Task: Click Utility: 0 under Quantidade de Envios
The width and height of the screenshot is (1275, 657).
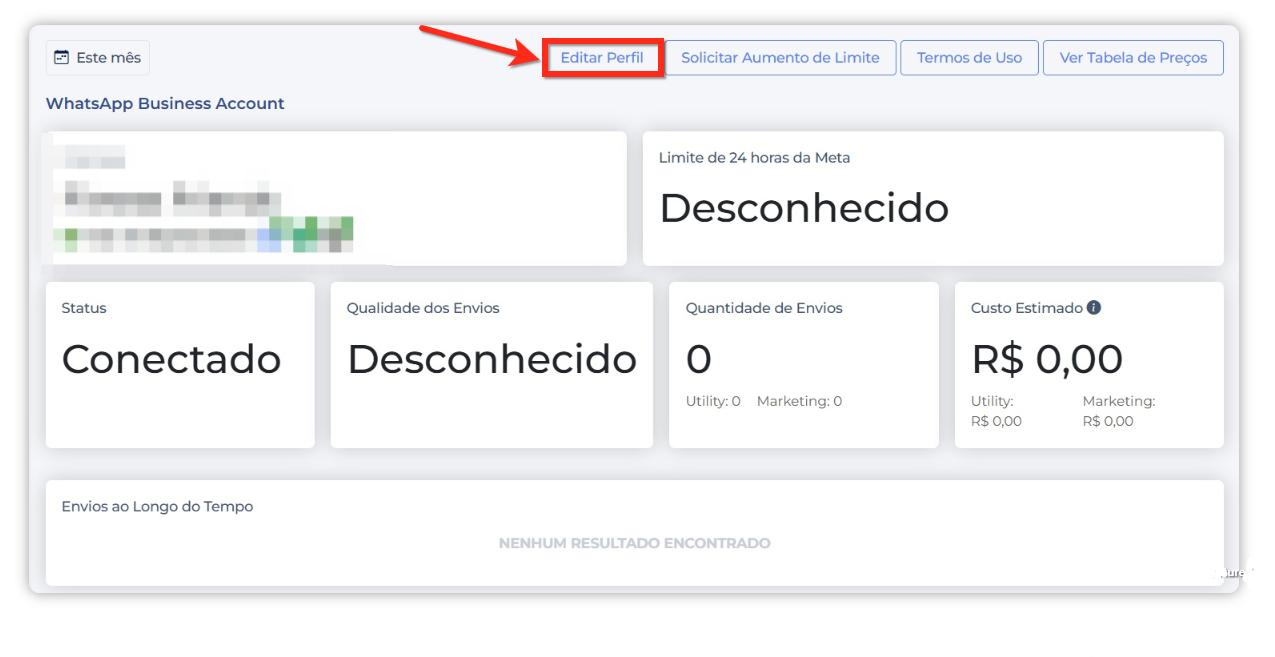Action: pos(713,401)
